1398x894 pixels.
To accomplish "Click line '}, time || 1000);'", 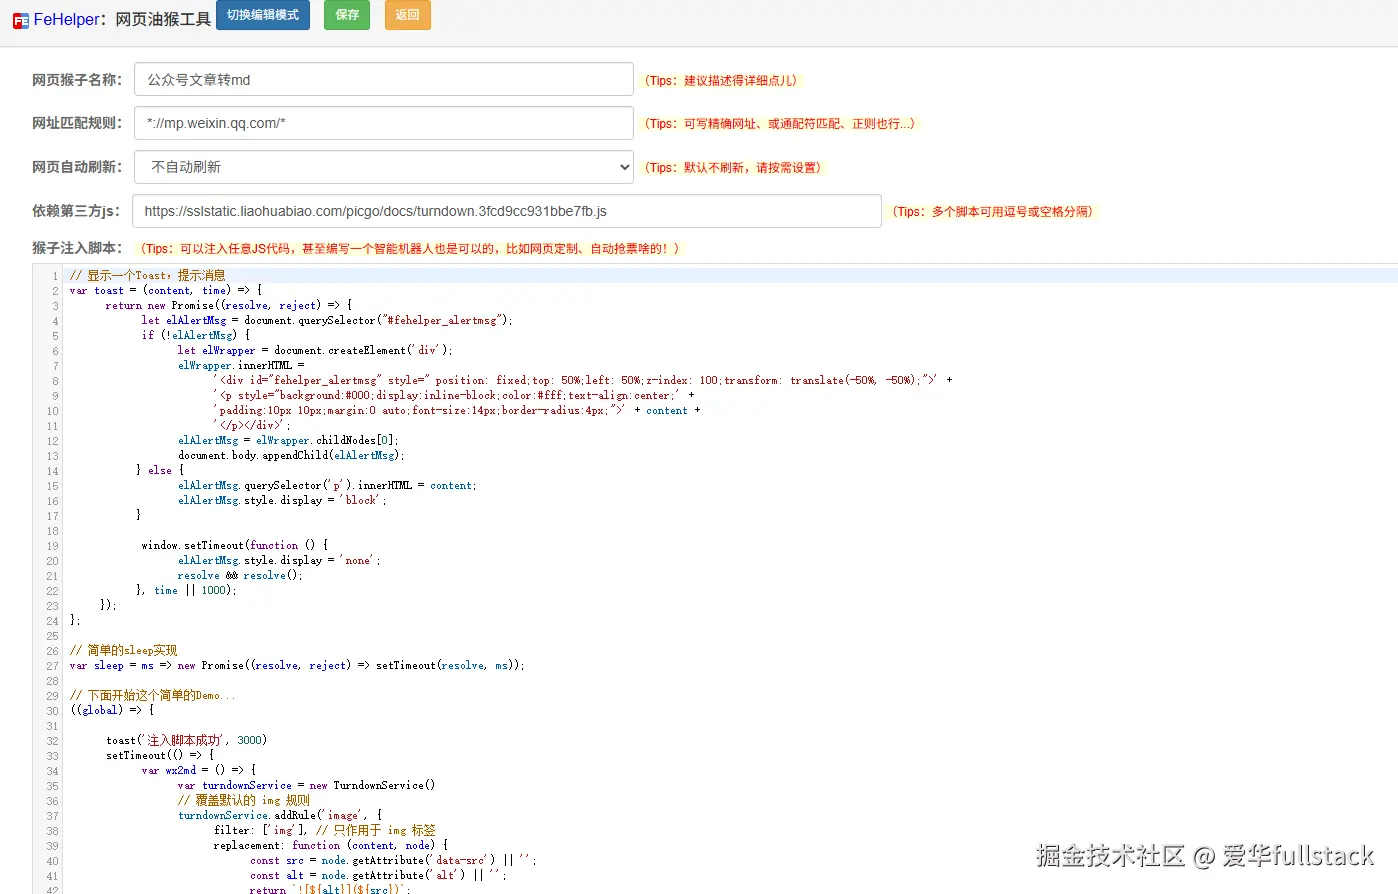I will click(x=186, y=590).
